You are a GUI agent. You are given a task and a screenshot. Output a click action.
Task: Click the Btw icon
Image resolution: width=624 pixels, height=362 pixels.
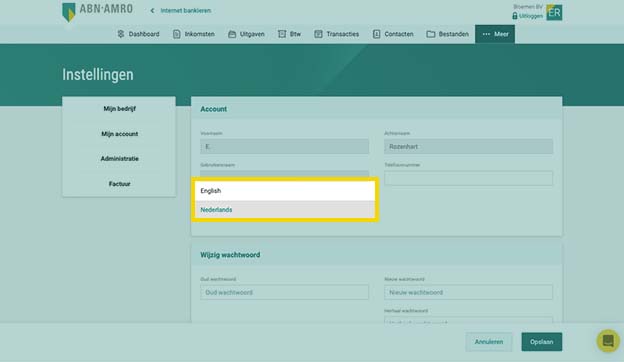(282, 34)
